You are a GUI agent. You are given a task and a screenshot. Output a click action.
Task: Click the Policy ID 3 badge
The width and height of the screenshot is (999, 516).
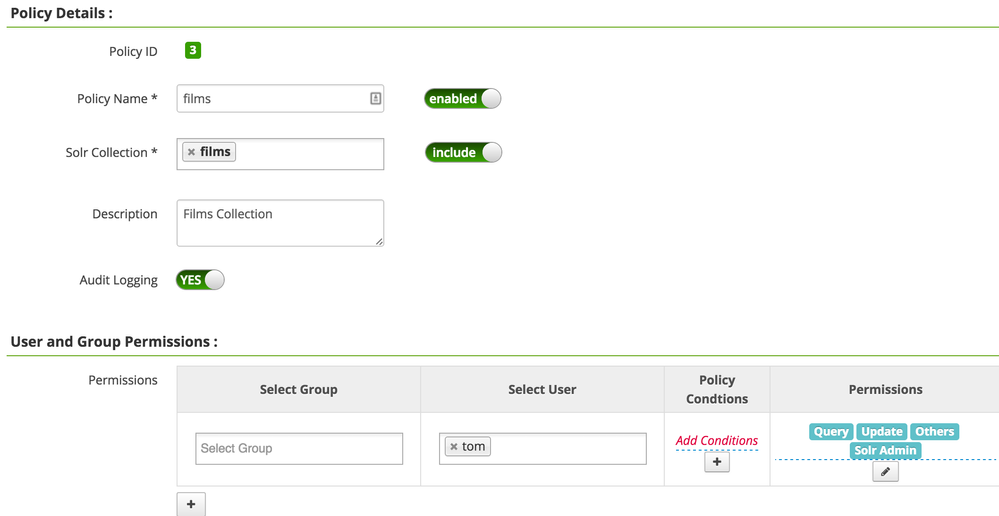193,50
